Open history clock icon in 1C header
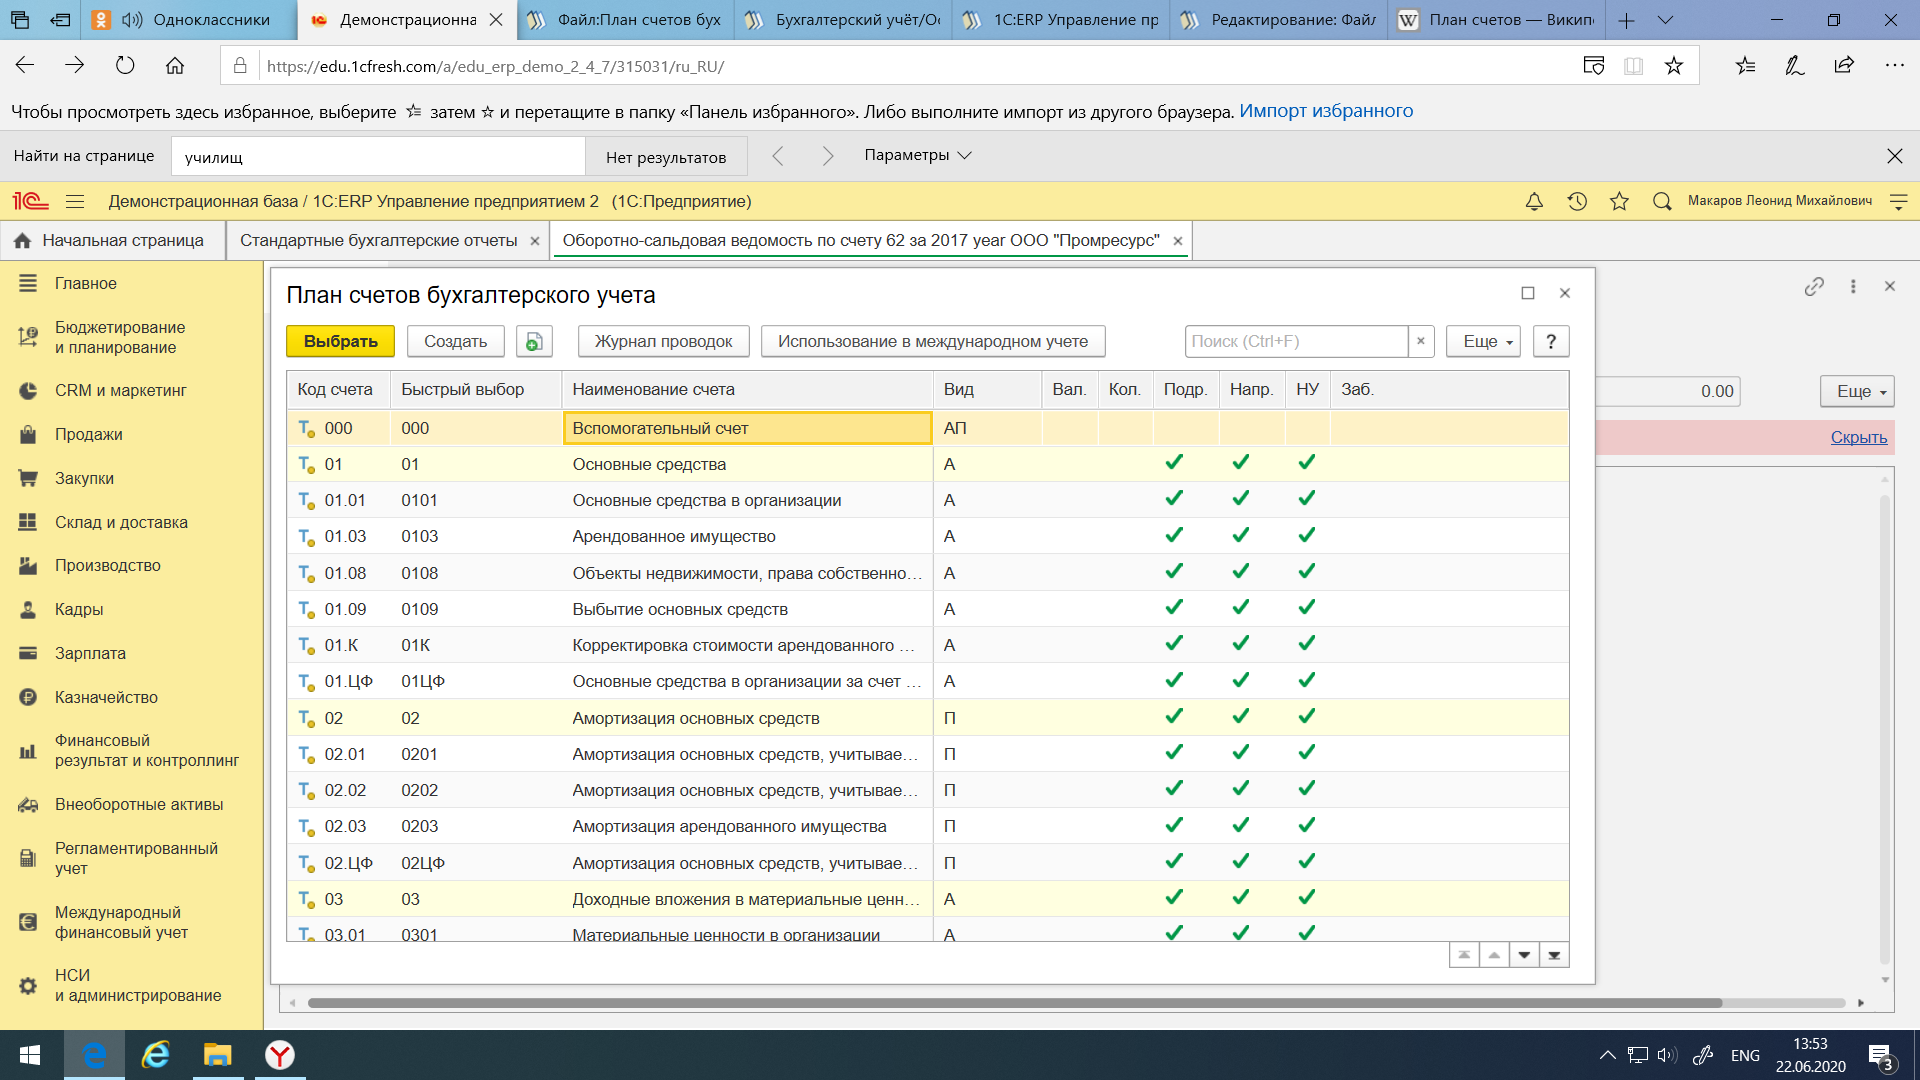 click(1577, 201)
